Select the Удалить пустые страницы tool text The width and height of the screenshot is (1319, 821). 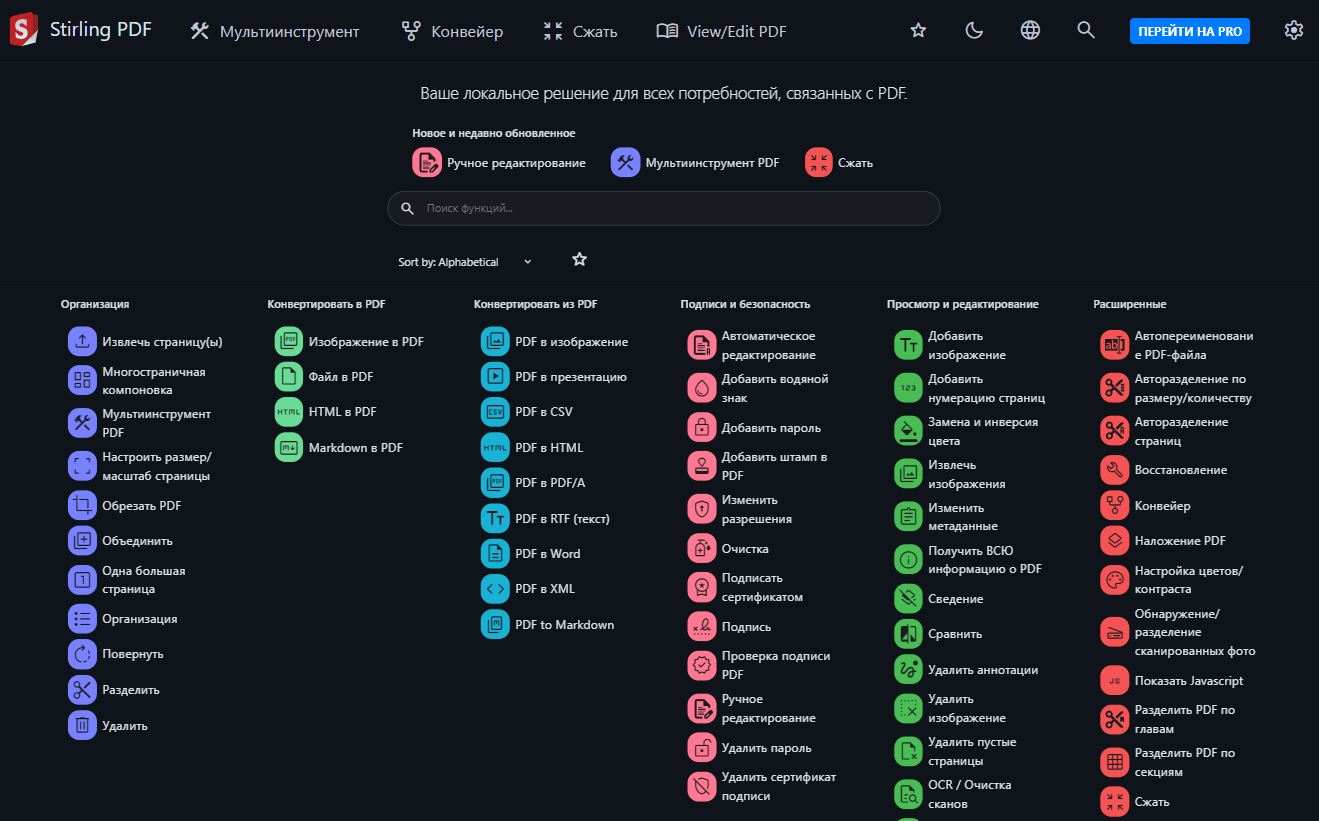point(972,751)
